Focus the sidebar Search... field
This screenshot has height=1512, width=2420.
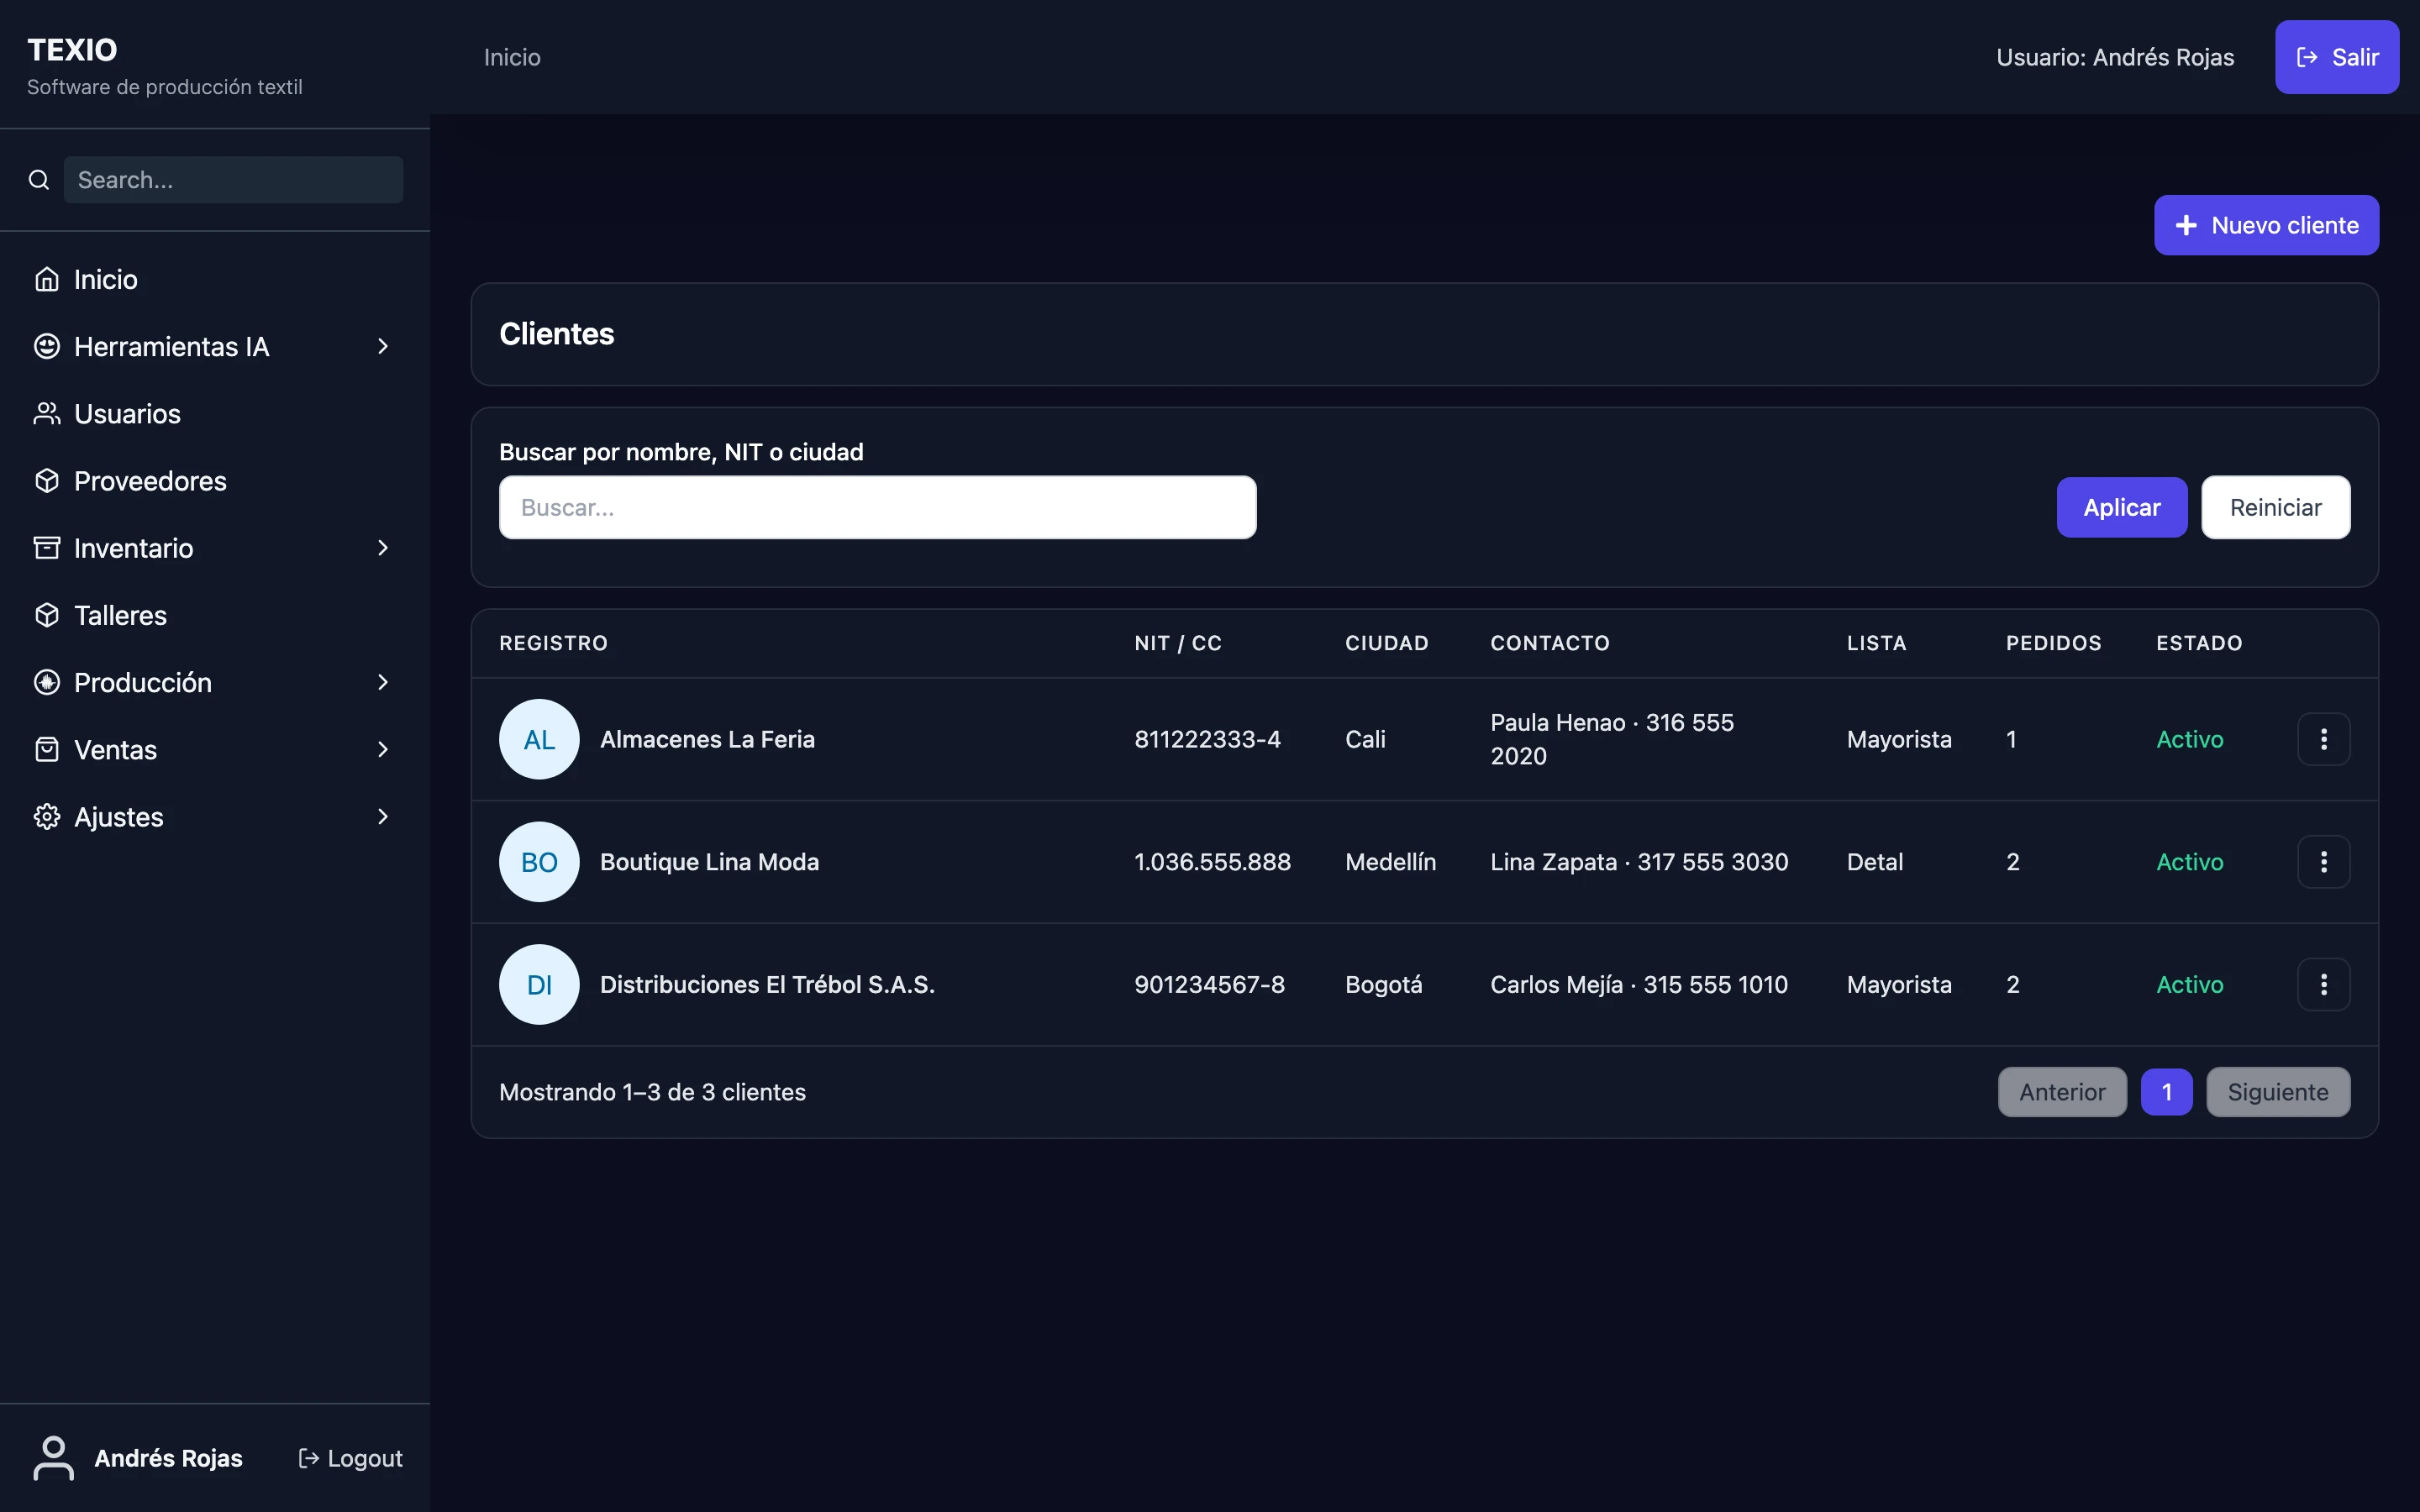pyautogui.click(x=233, y=180)
